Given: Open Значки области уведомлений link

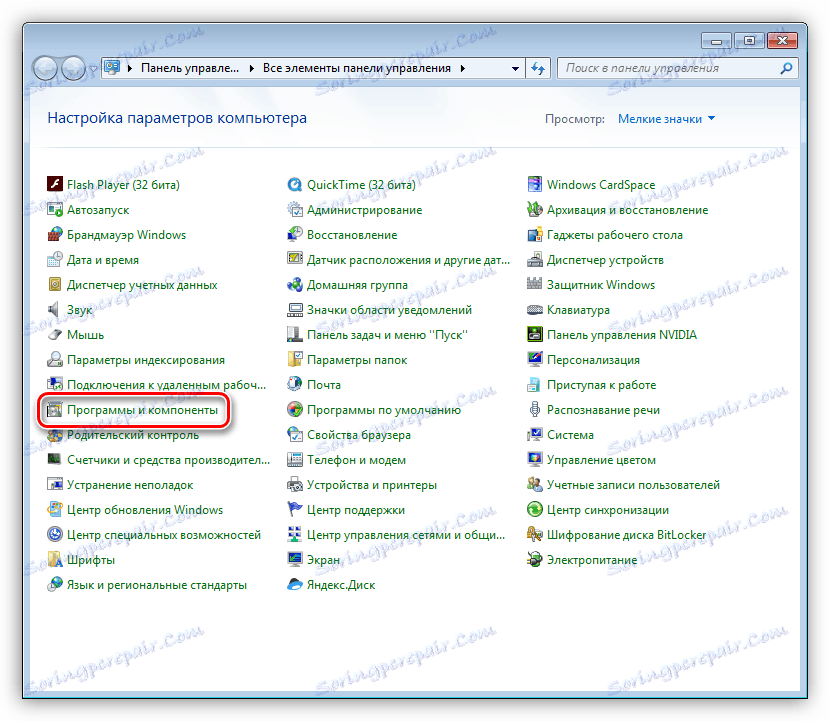Looking at the screenshot, I should coord(389,309).
